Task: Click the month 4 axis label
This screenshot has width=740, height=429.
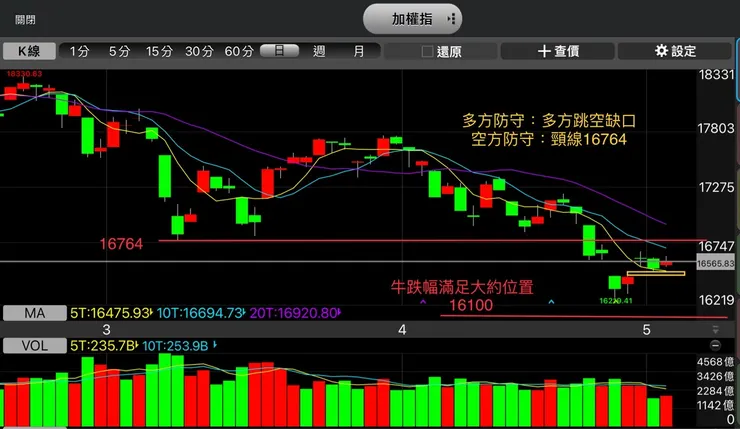Action: (x=402, y=329)
